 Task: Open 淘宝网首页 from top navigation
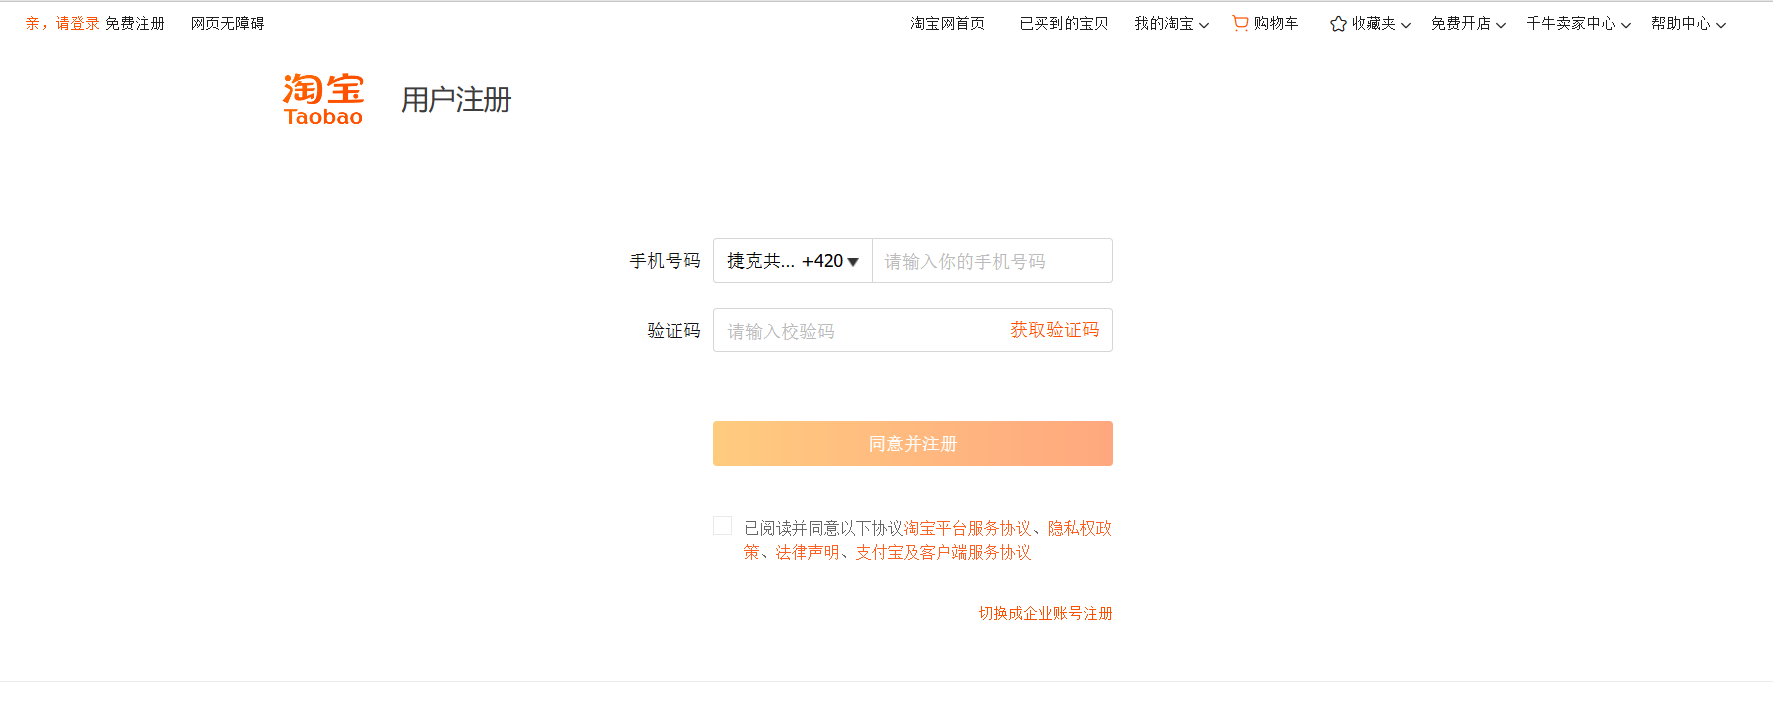[947, 24]
